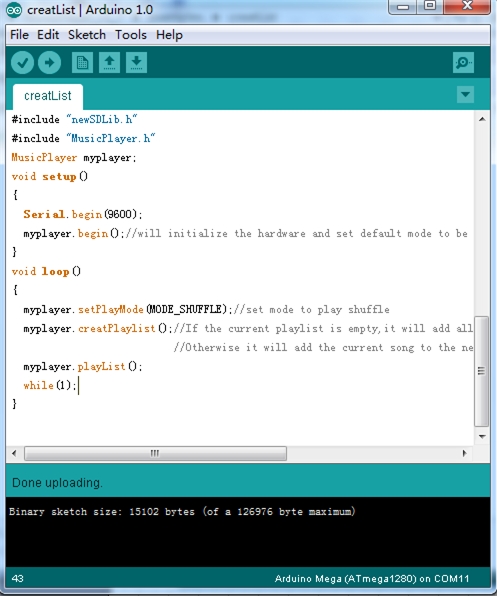The image size is (497, 596).
Task: Open the File menu
Action: pos(19,35)
